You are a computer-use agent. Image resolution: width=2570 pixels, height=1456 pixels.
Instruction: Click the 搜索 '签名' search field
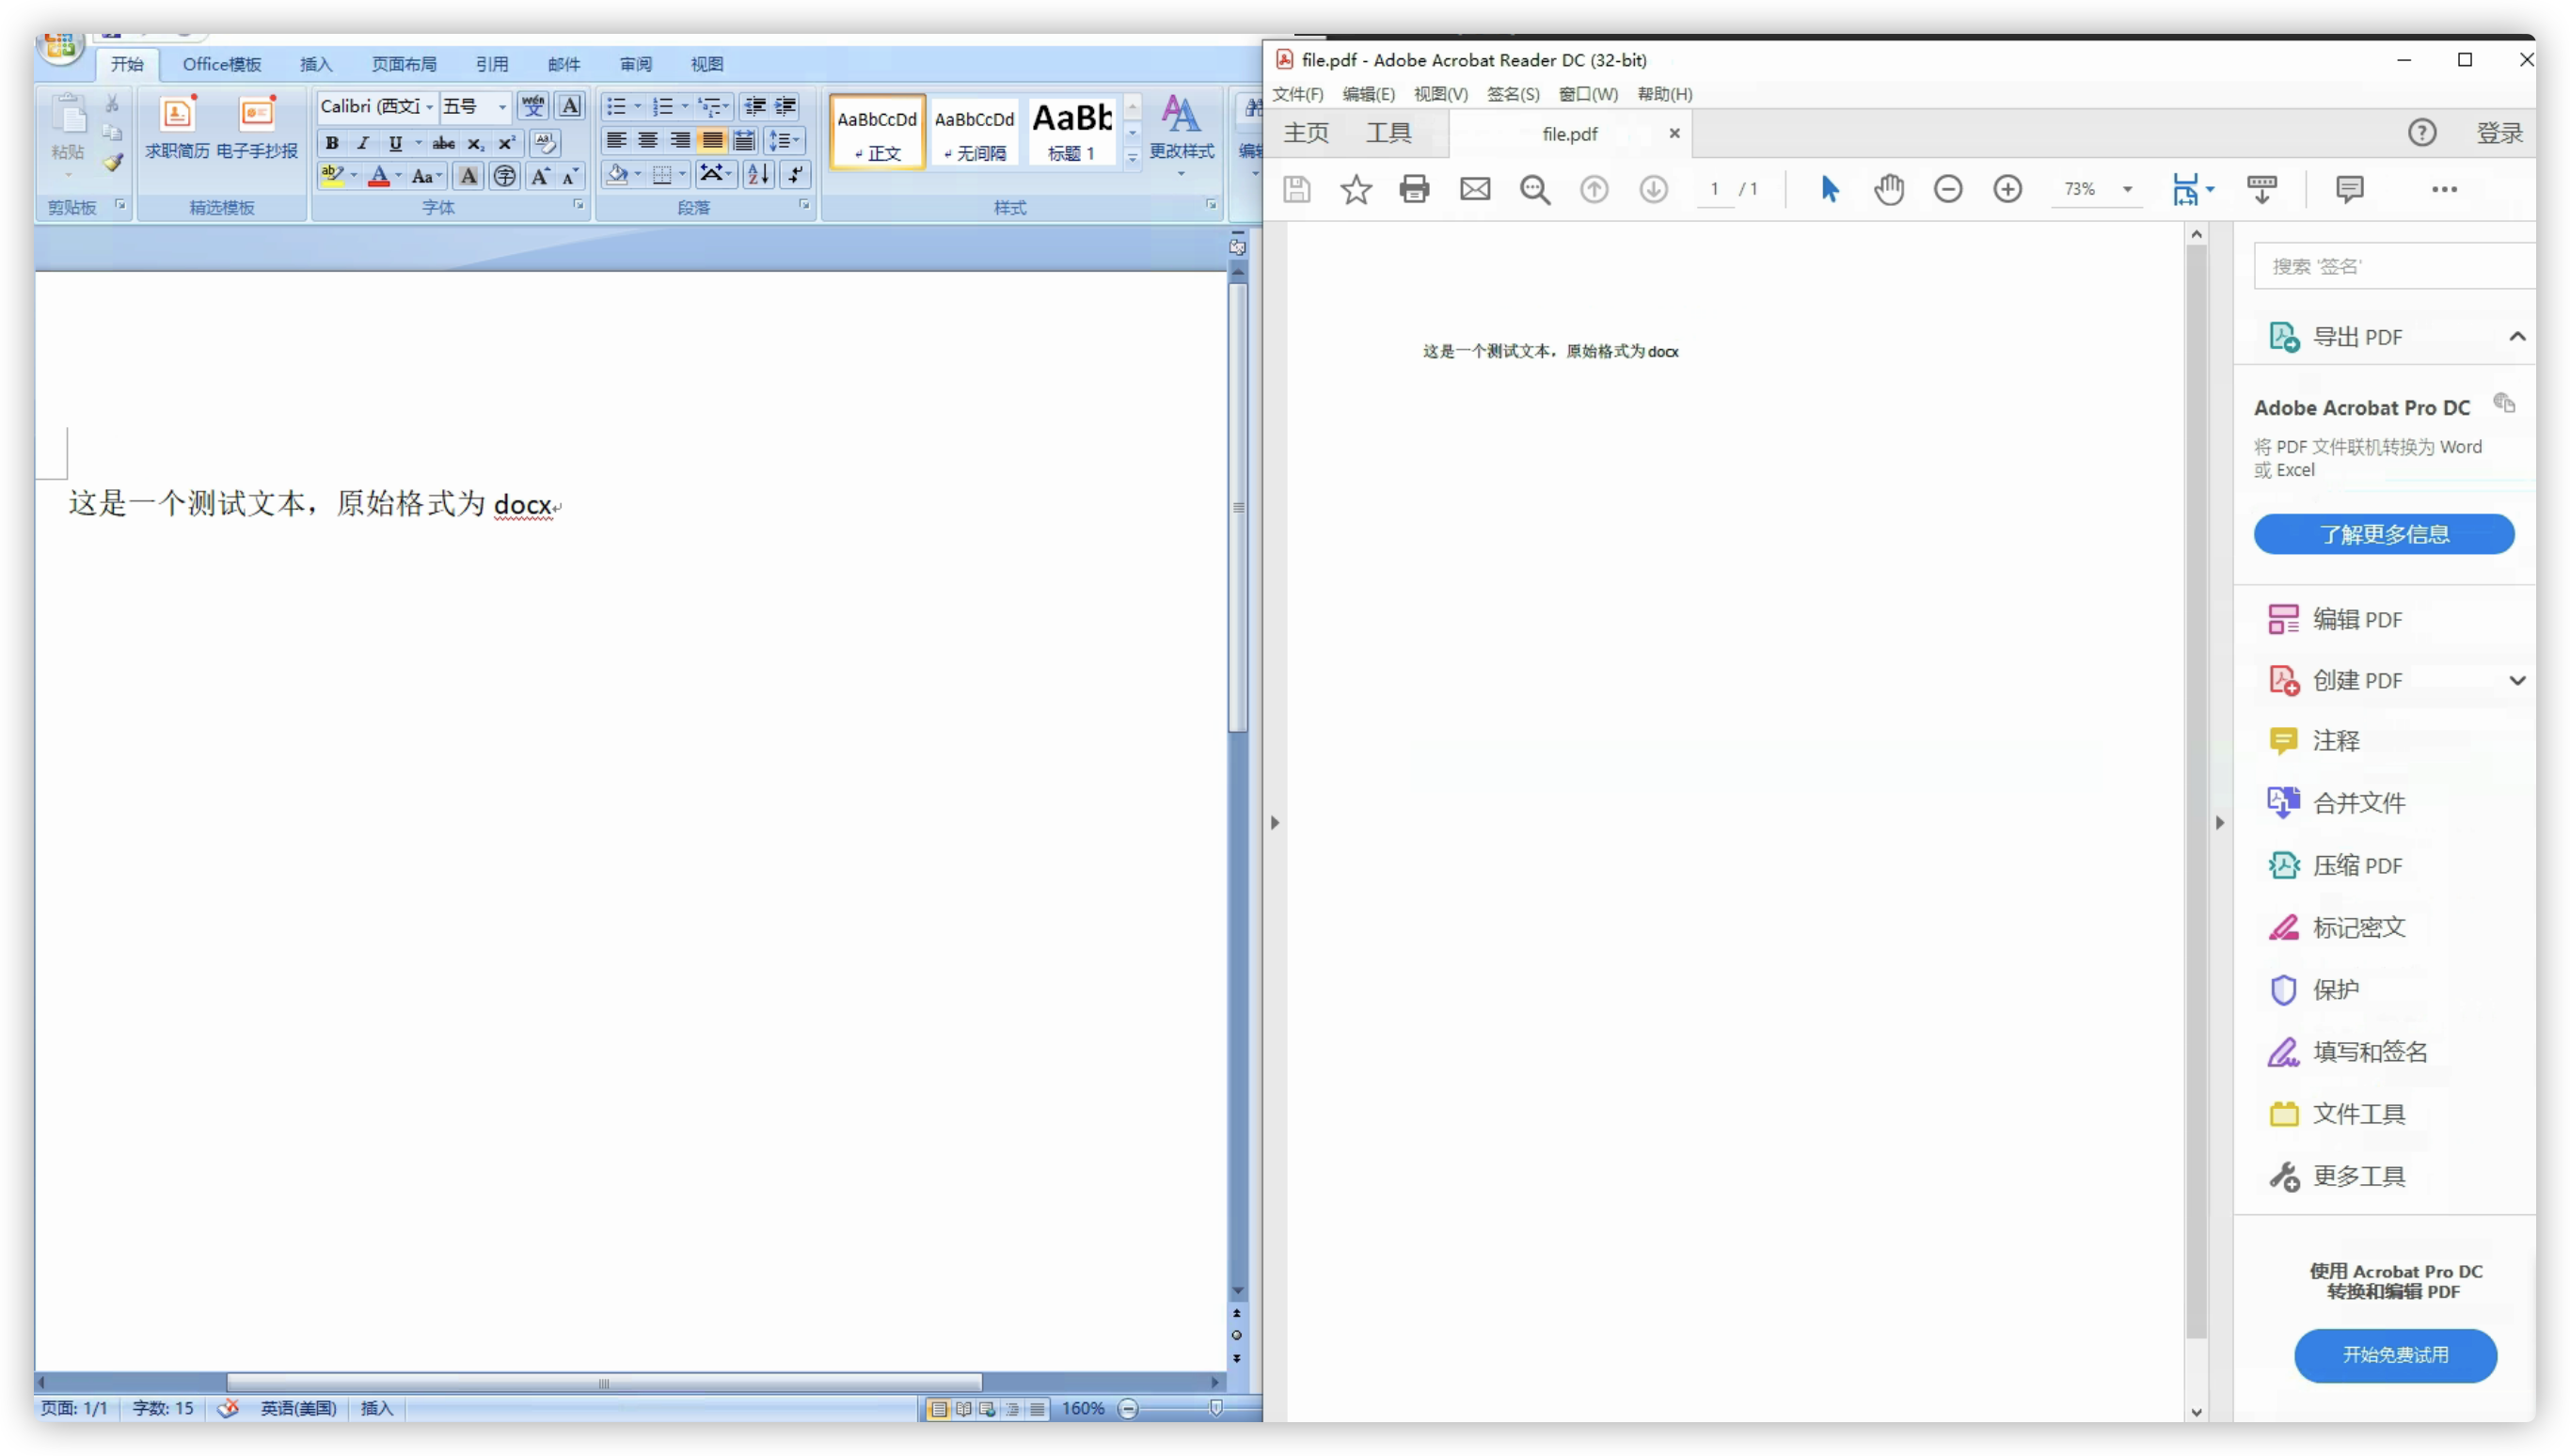coord(2394,266)
